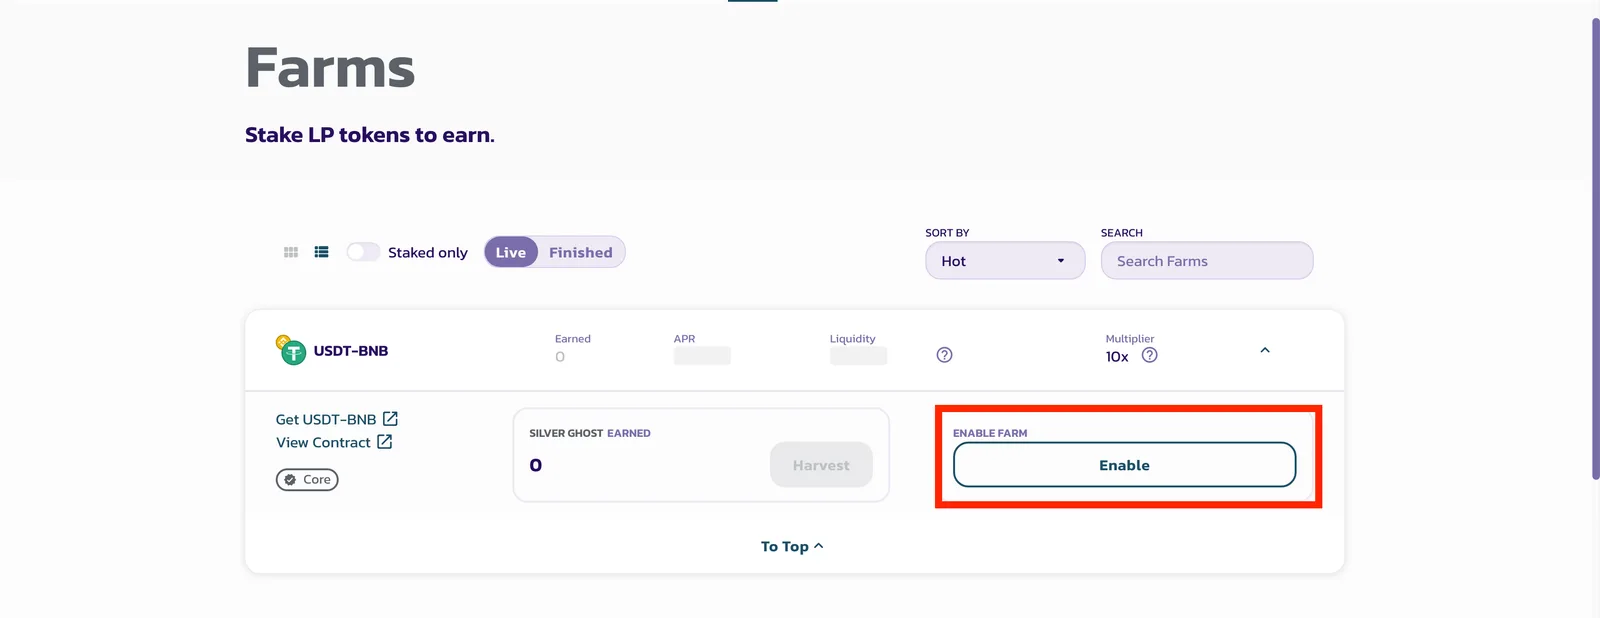Open the Sort By Hot dropdown

point(1005,261)
